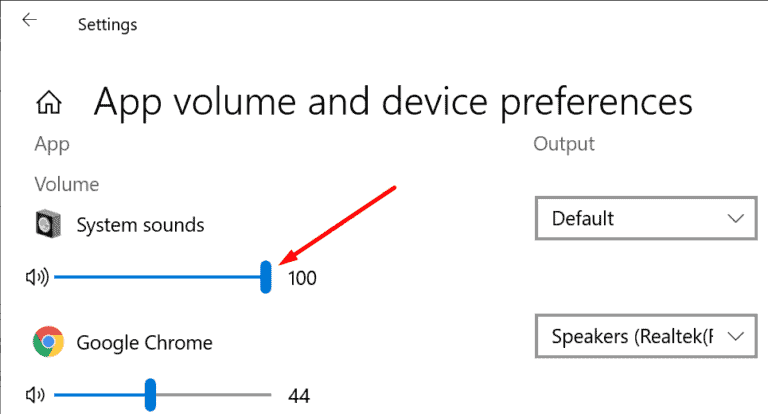Click the volume value 44 next to Chrome
768x414 pixels.
pos(299,396)
